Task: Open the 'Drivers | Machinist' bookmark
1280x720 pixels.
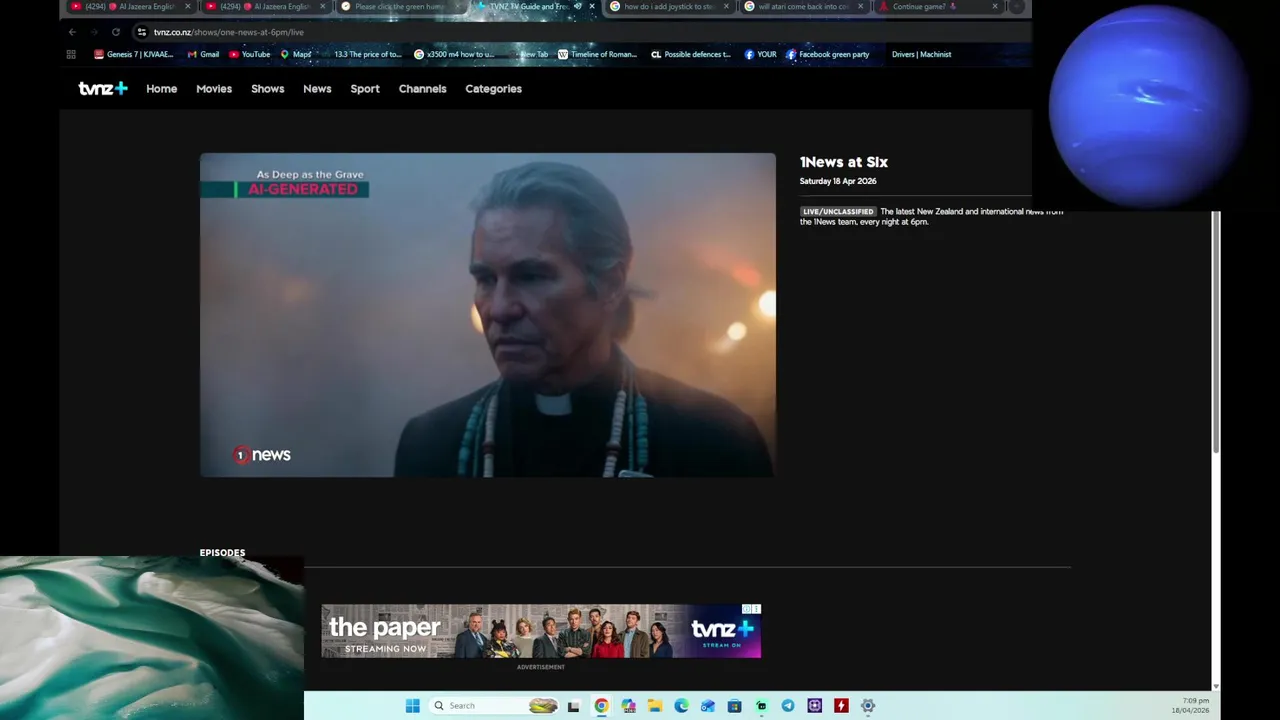Action: coord(921,54)
